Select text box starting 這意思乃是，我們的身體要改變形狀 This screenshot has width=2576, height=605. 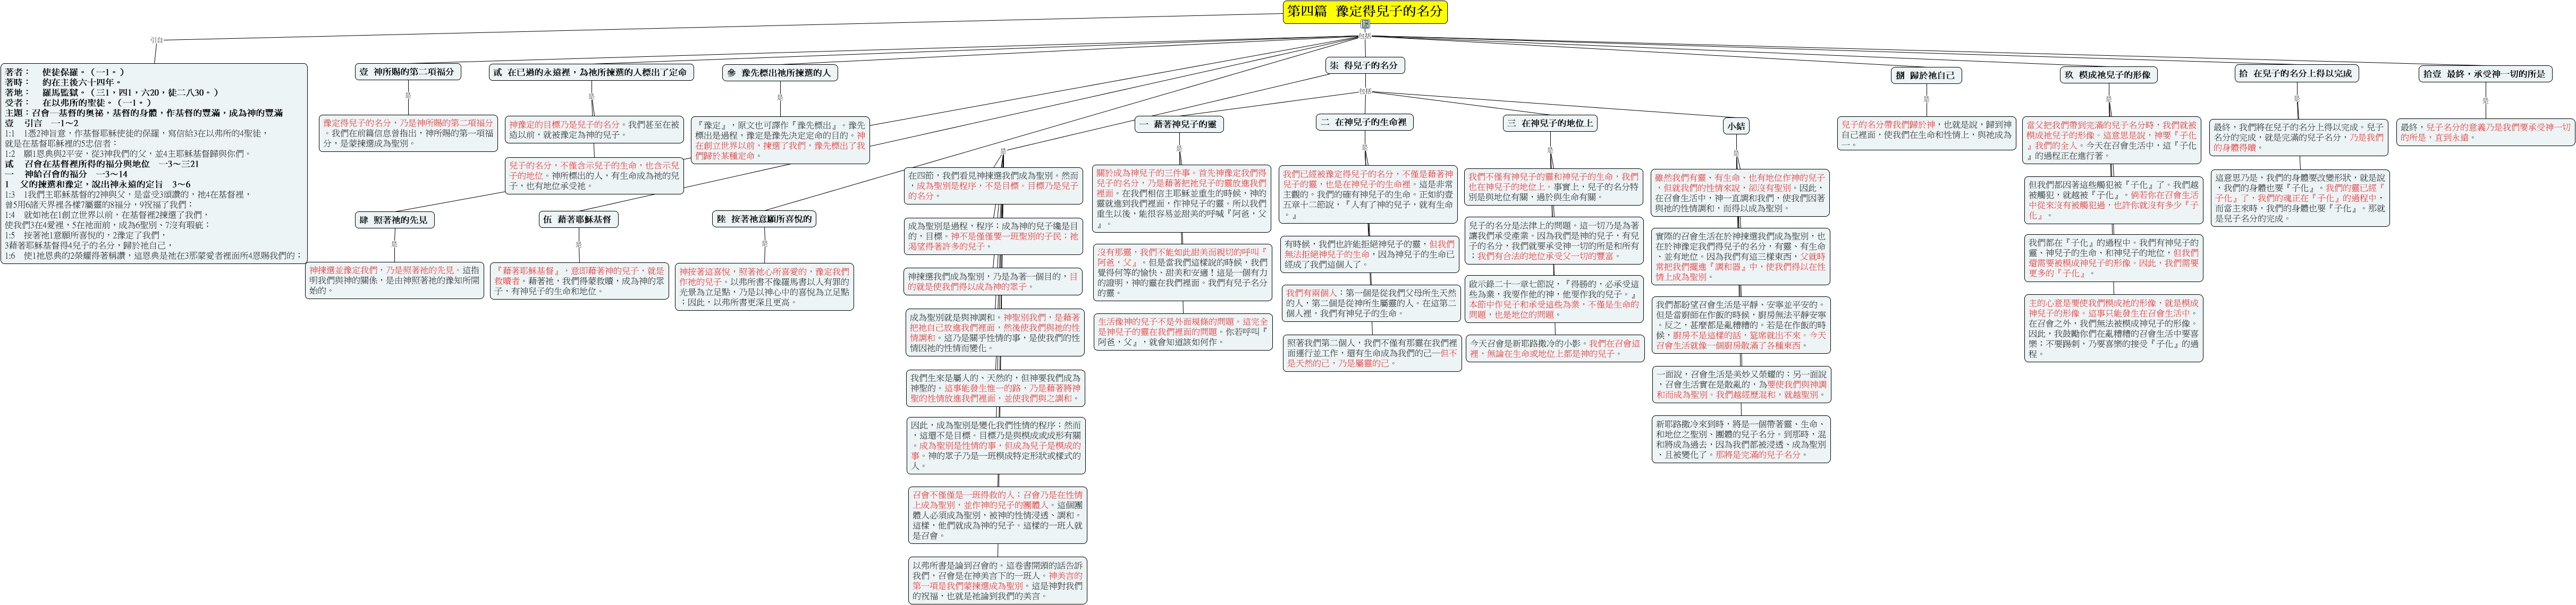(x=2301, y=197)
